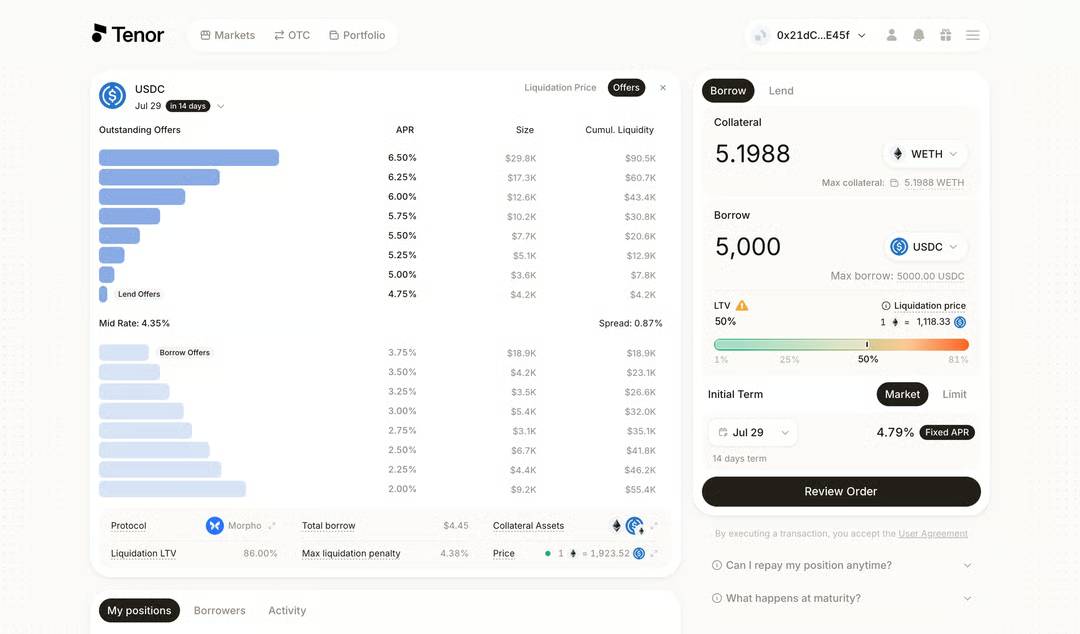The height and width of the screenshot is (634, 1080).
Task: Click the borrow amount field 5,000
Action: coord(748,247)
